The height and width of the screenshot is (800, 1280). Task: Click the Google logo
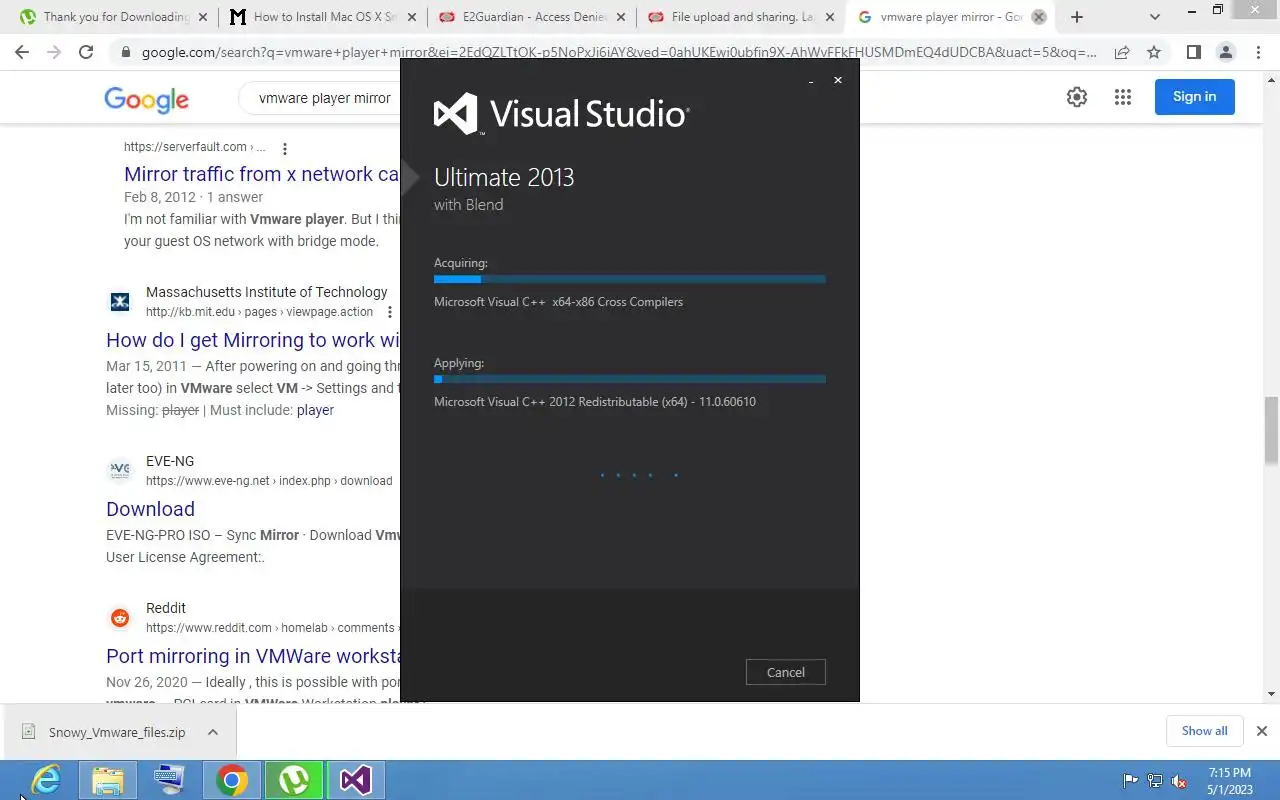click(x=146, y=98)
